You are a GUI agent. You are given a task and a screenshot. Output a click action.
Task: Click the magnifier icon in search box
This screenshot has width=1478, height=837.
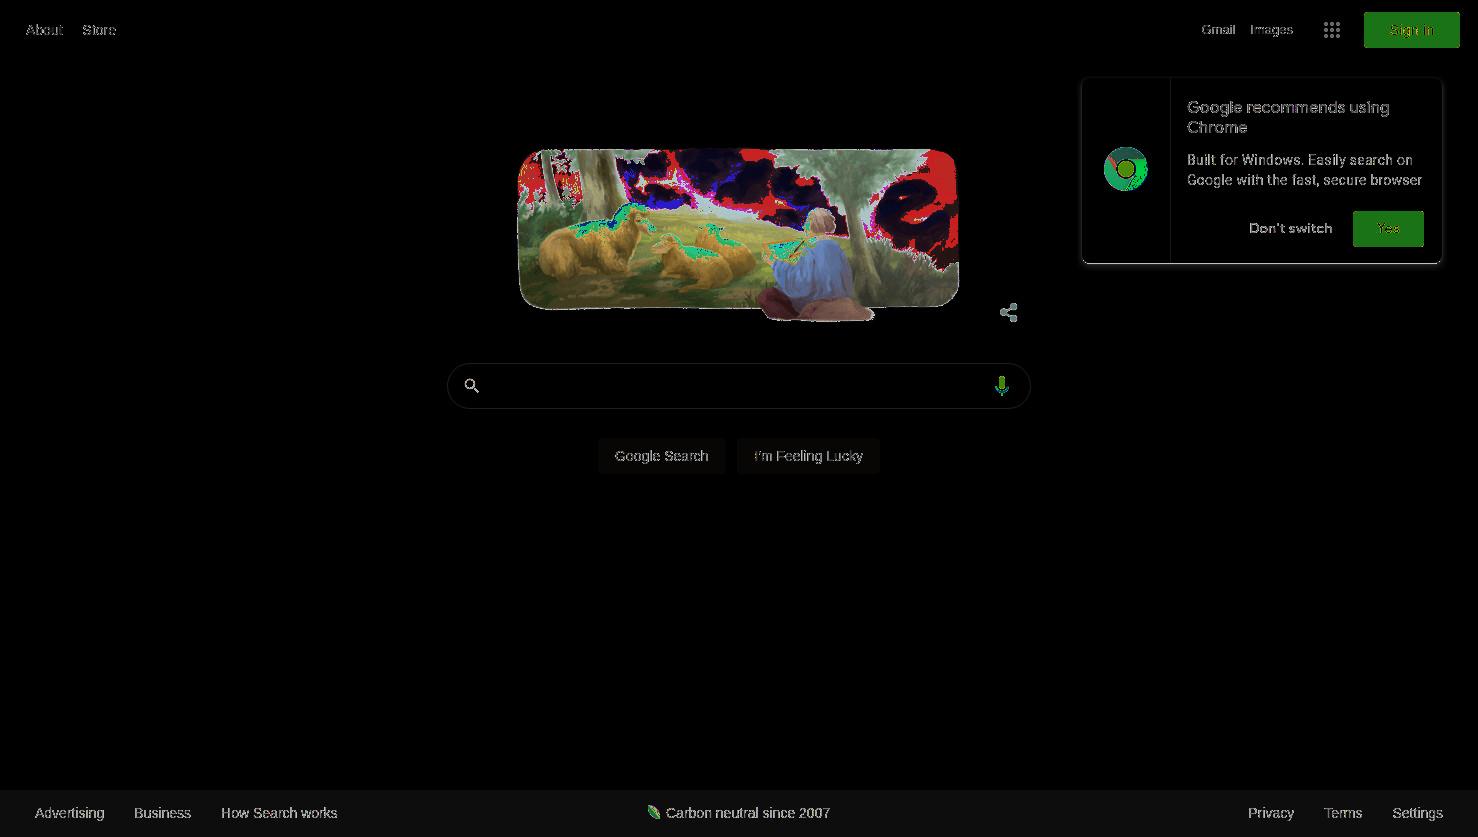point(472,386)
